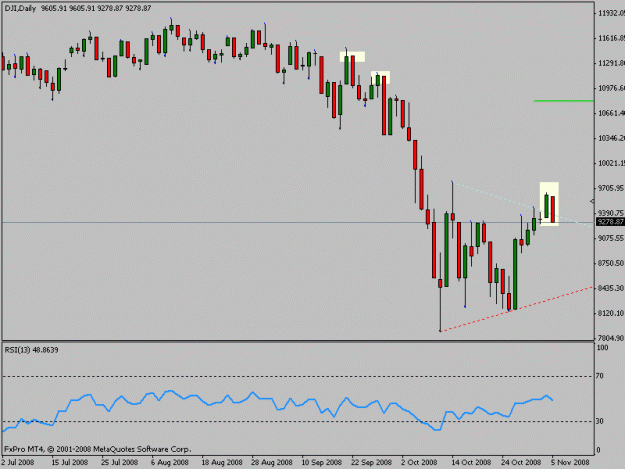Click the 6 Aug 2008 date label
Viewport: 625px width, 469px height.
coord(170,462)
